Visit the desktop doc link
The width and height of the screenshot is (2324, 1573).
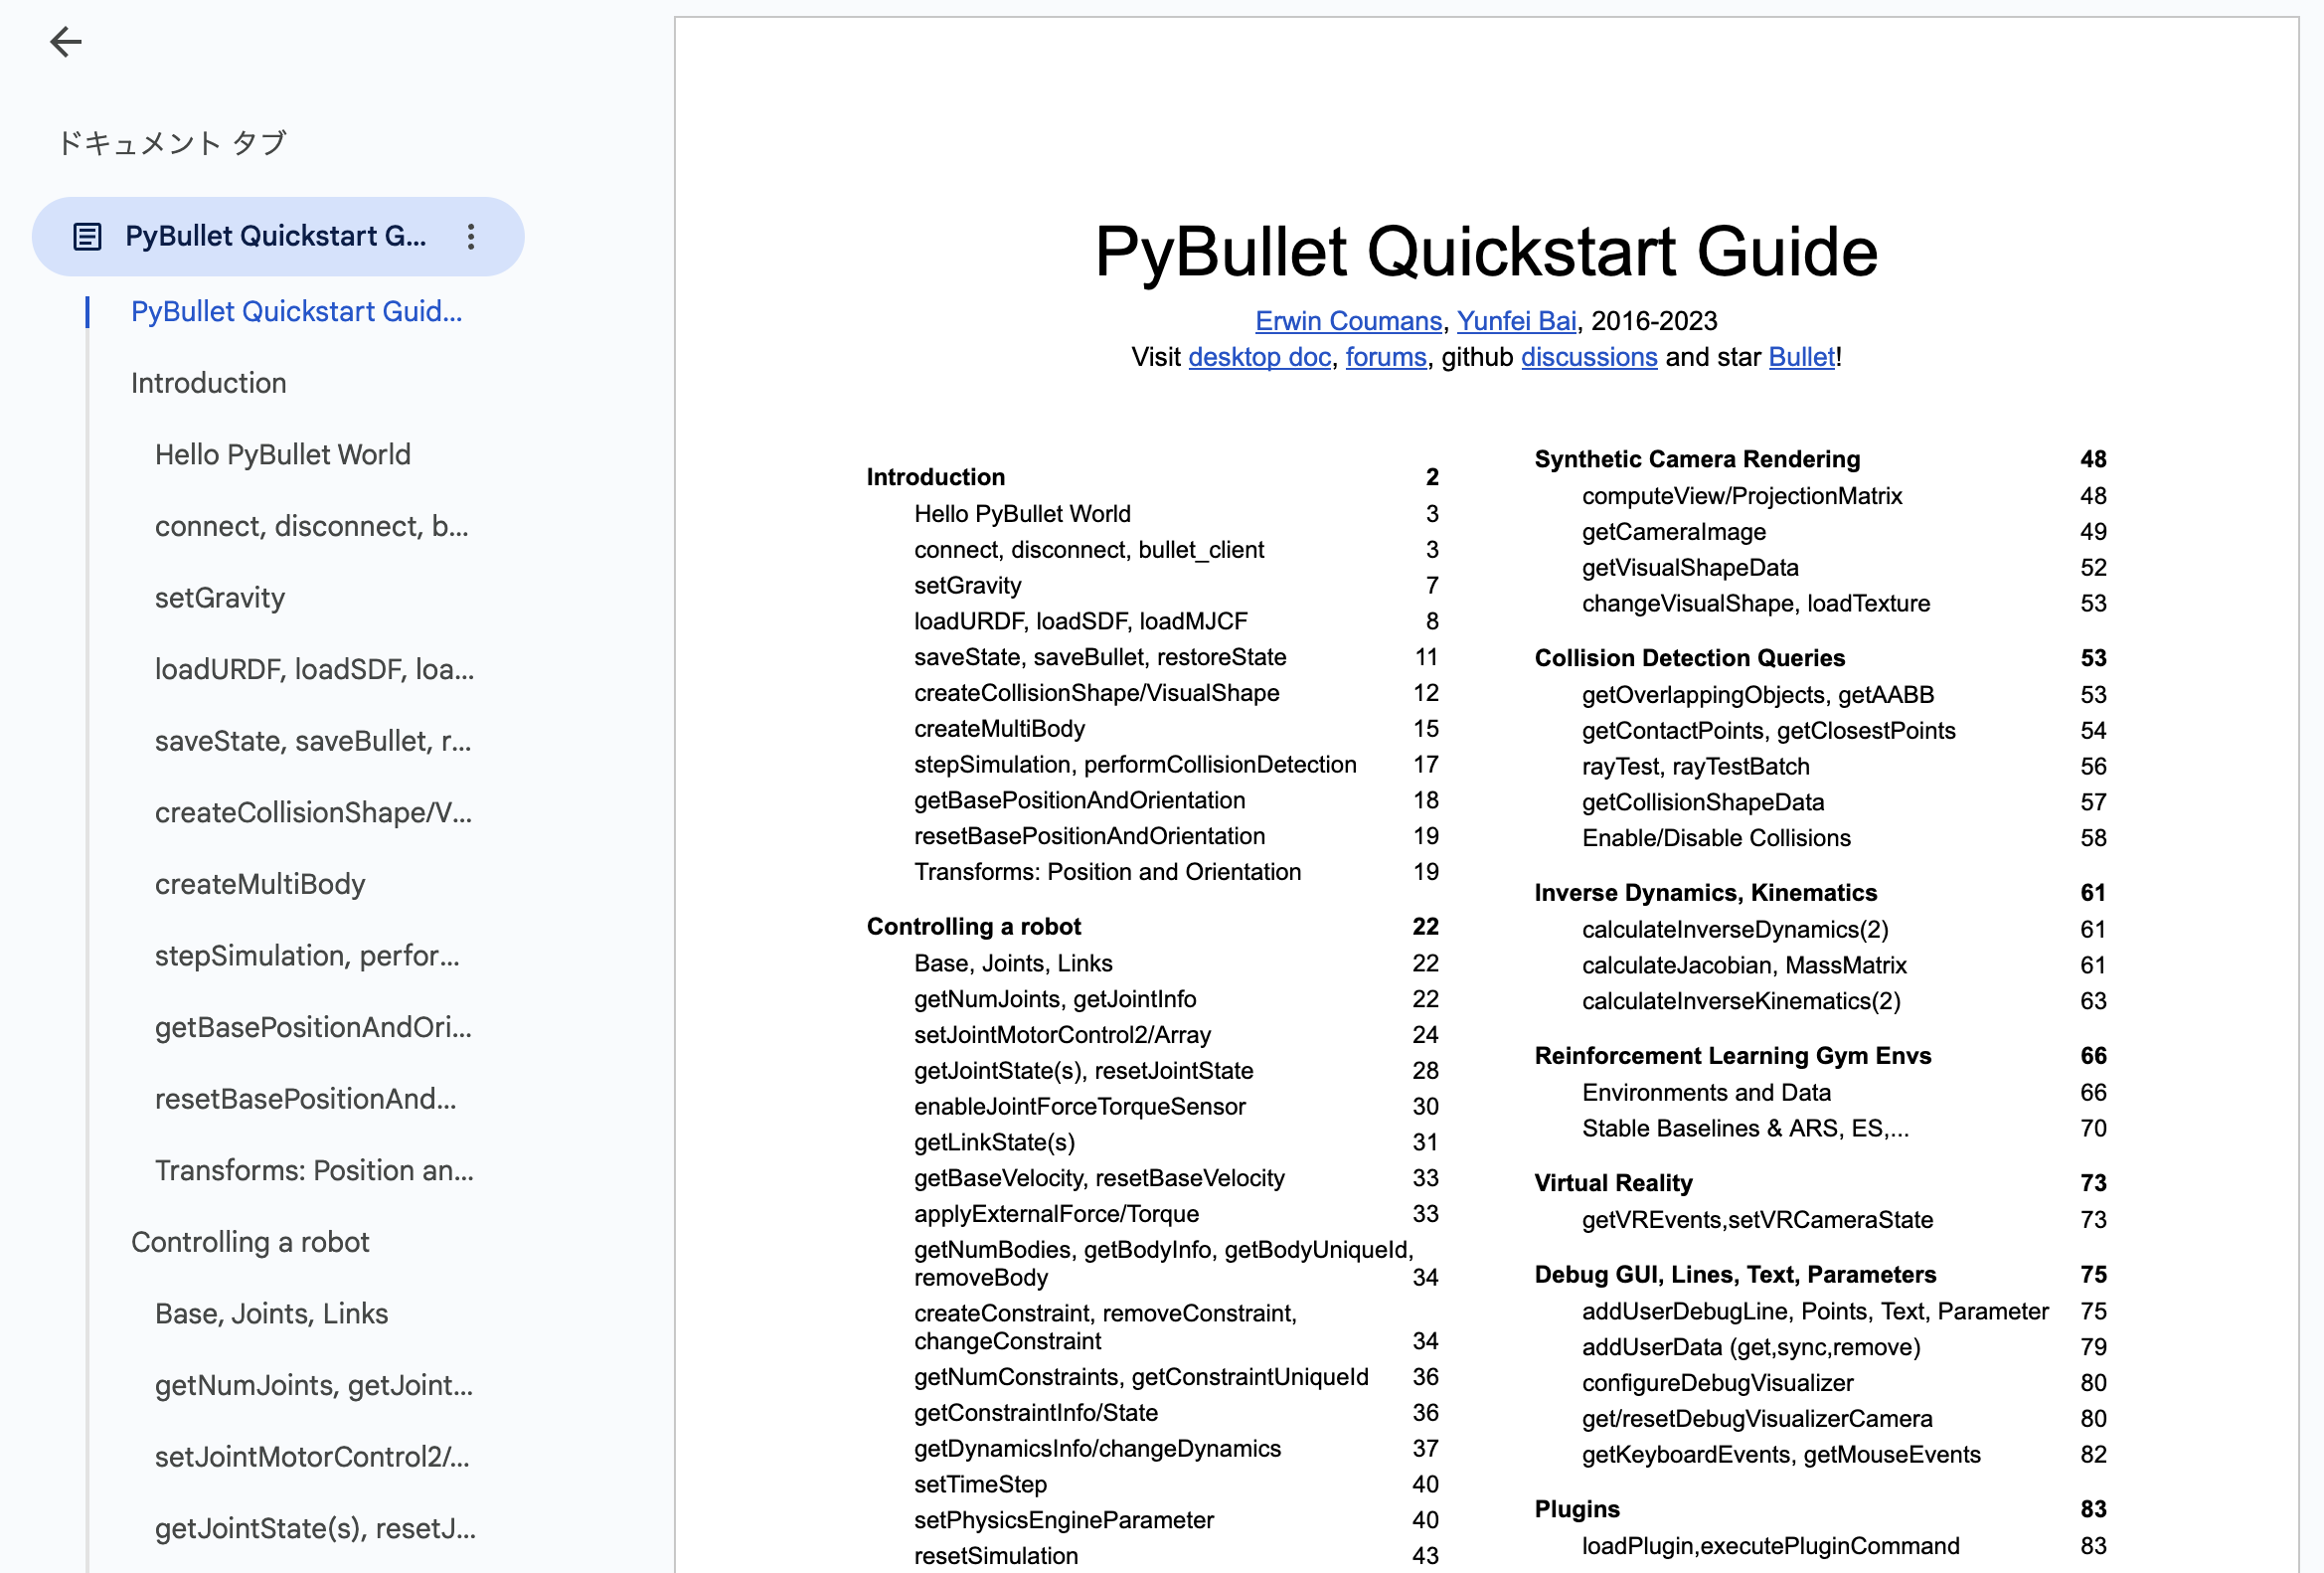coord(1259,357)
